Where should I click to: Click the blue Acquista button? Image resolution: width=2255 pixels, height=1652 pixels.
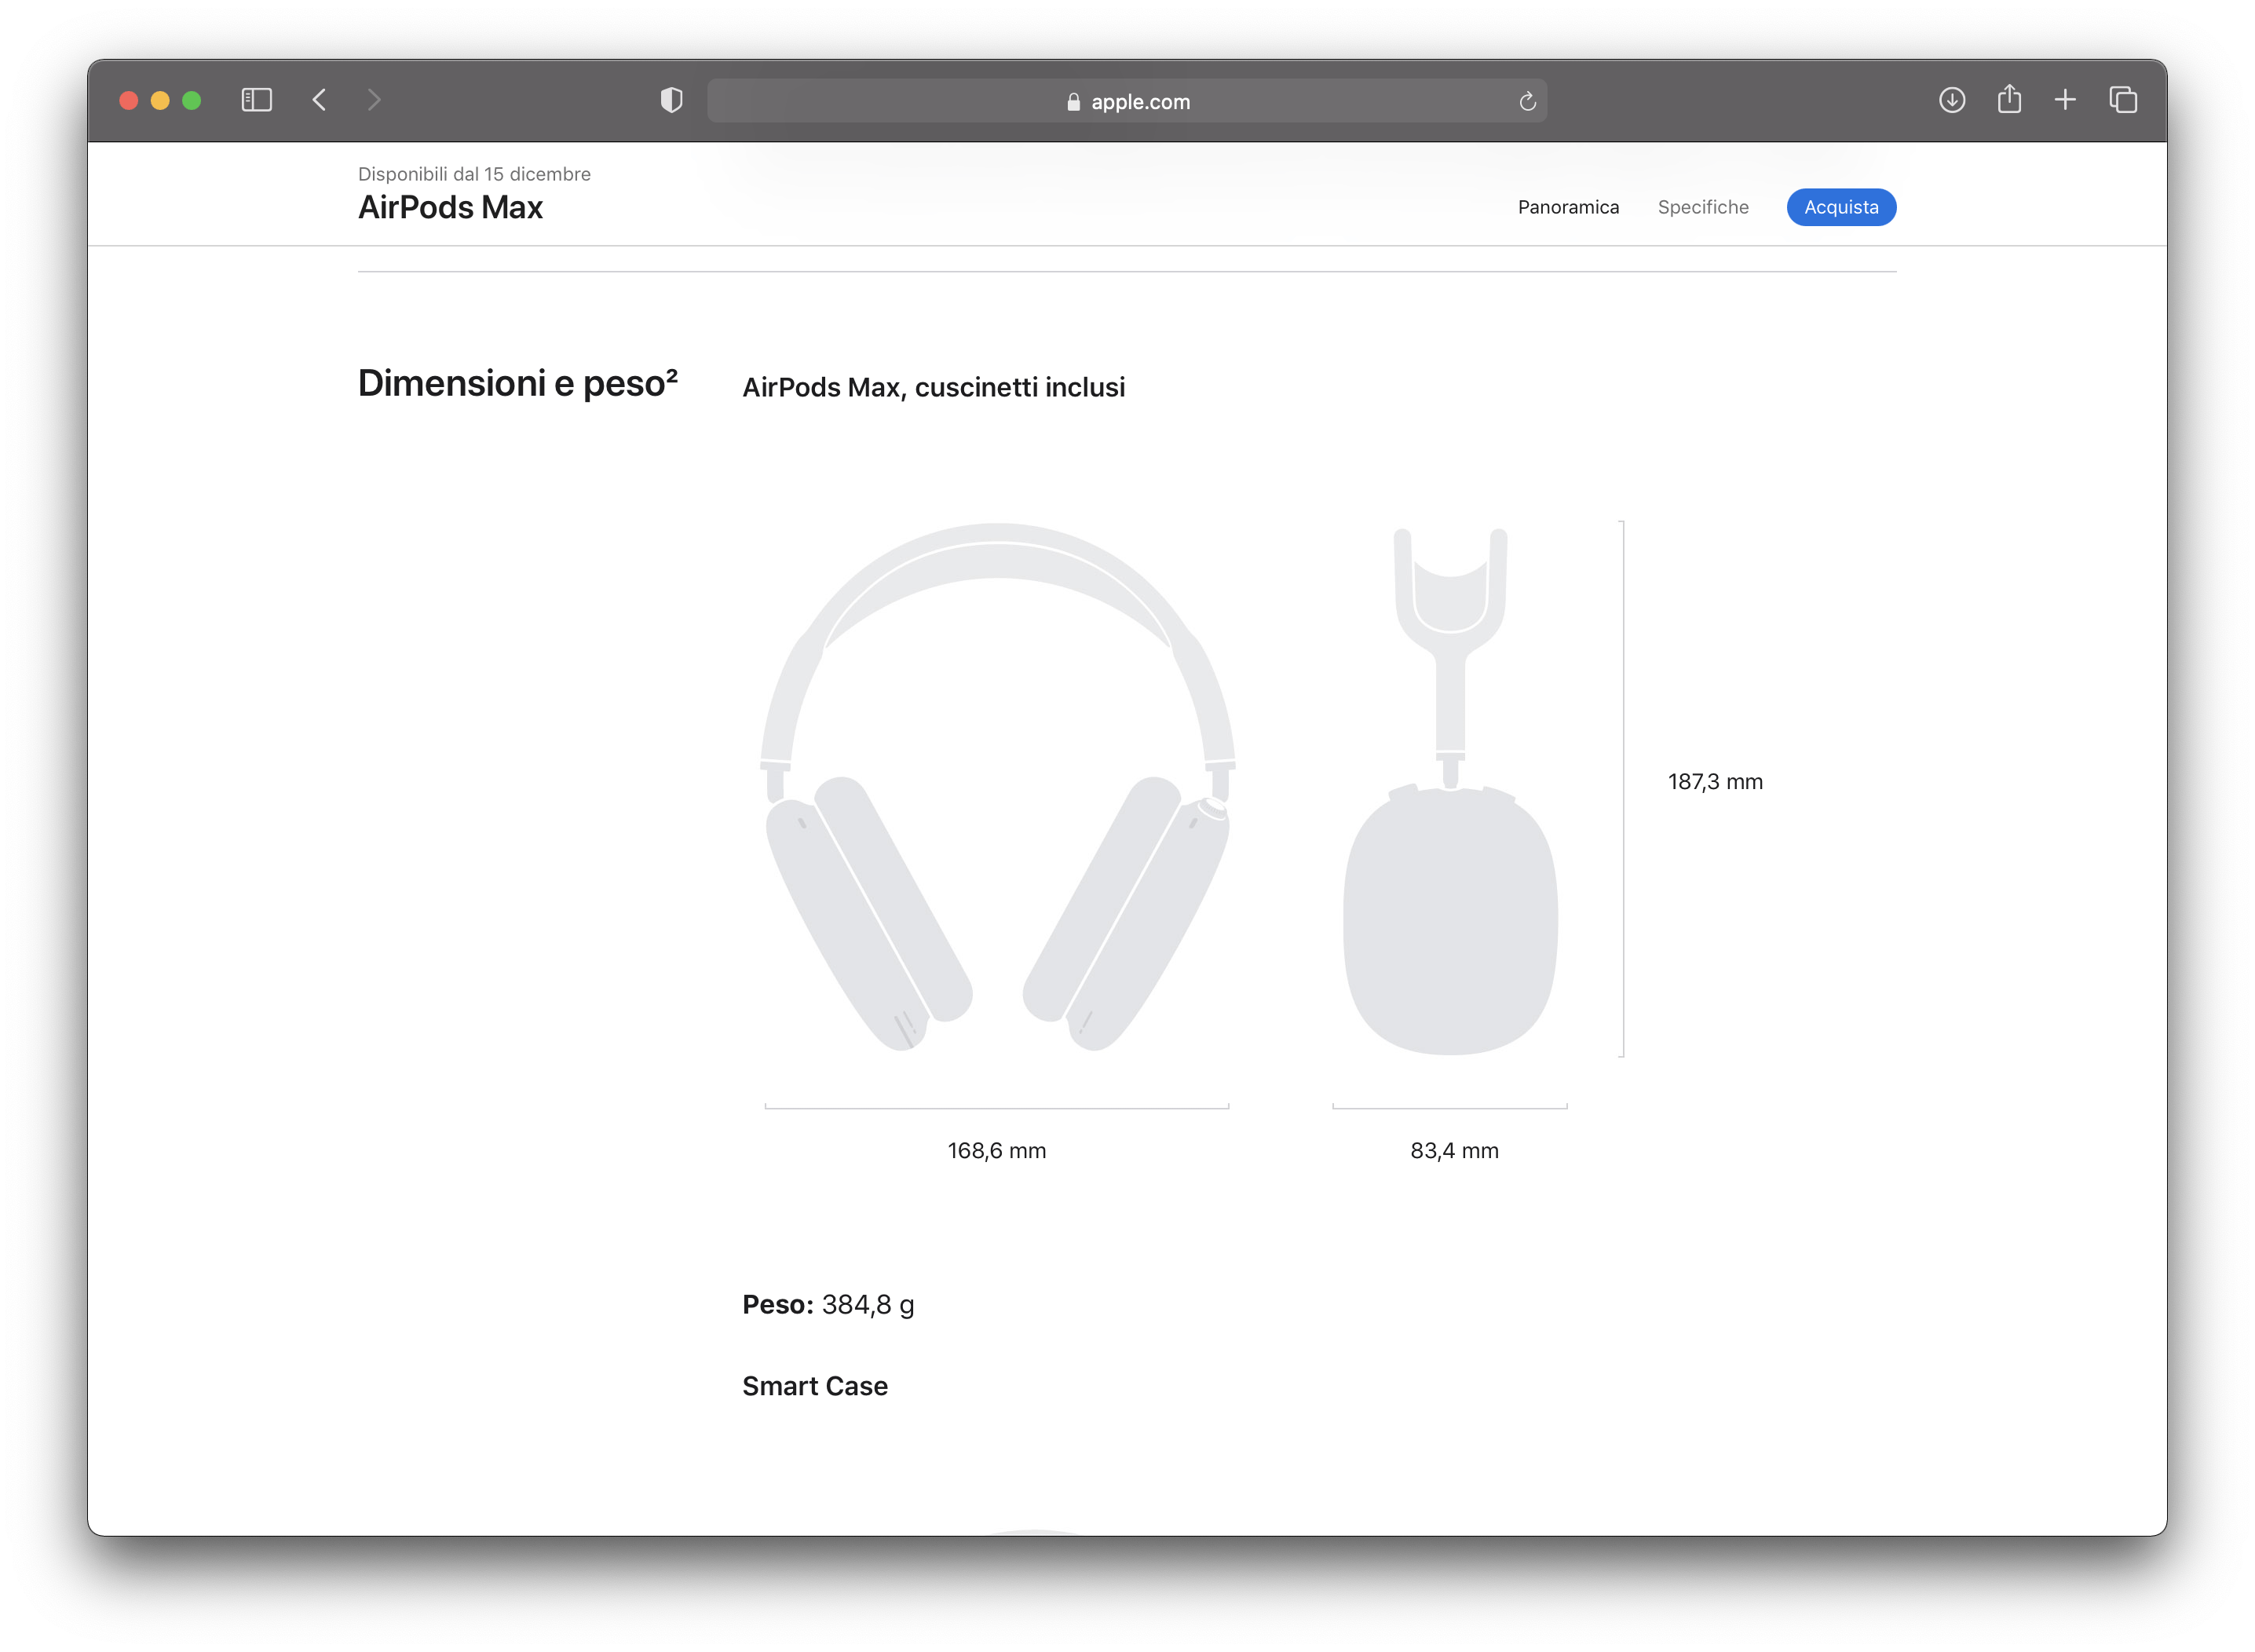[x=1841, y=207]
